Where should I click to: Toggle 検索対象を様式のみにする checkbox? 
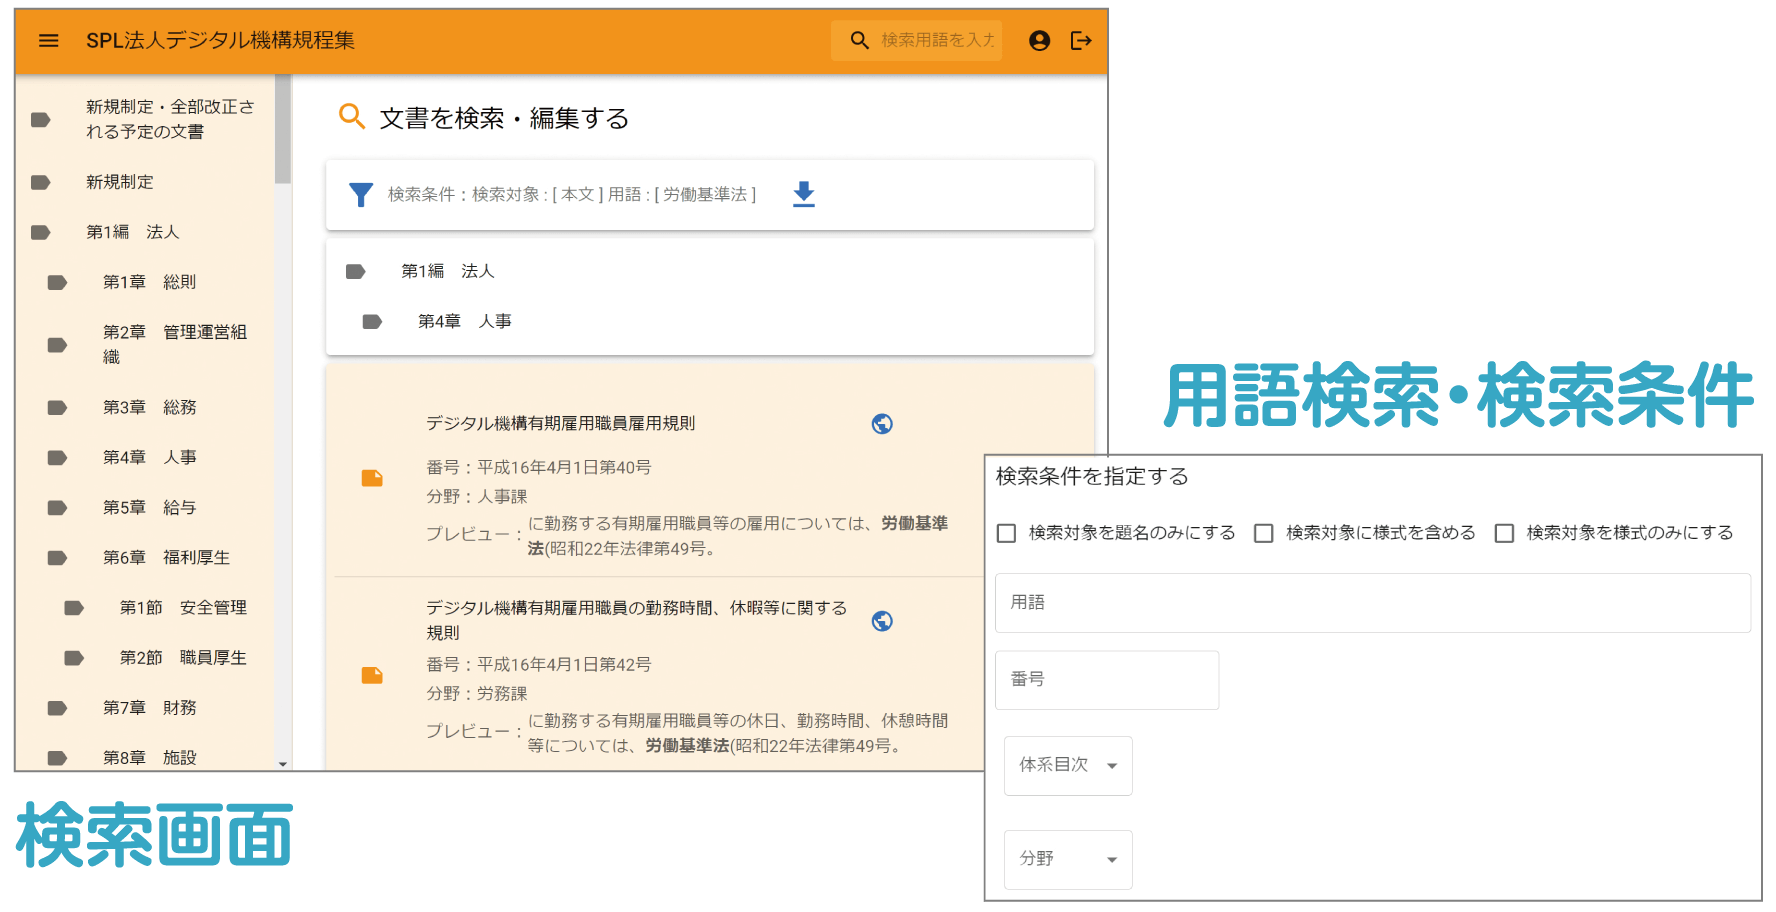click(x=1504, y=534)
